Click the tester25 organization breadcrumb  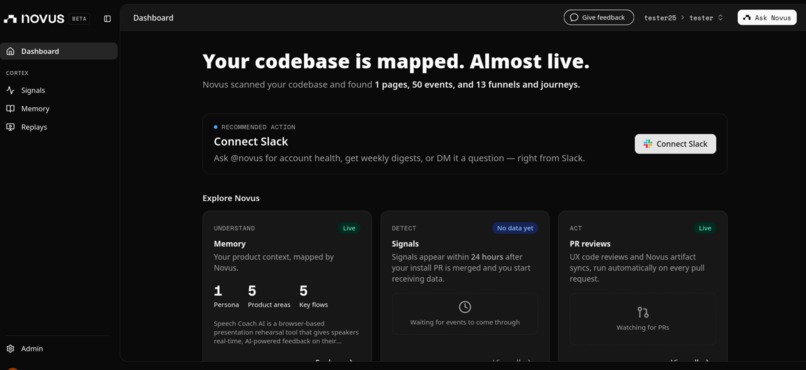coord(660,18)
